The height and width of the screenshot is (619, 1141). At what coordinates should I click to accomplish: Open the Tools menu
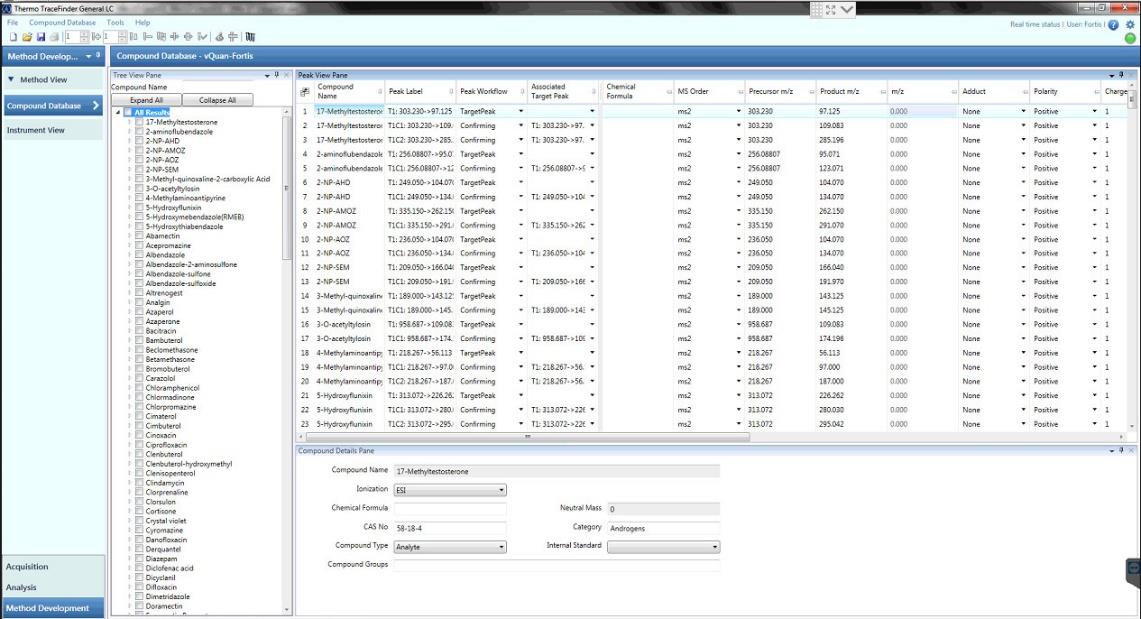115,23
